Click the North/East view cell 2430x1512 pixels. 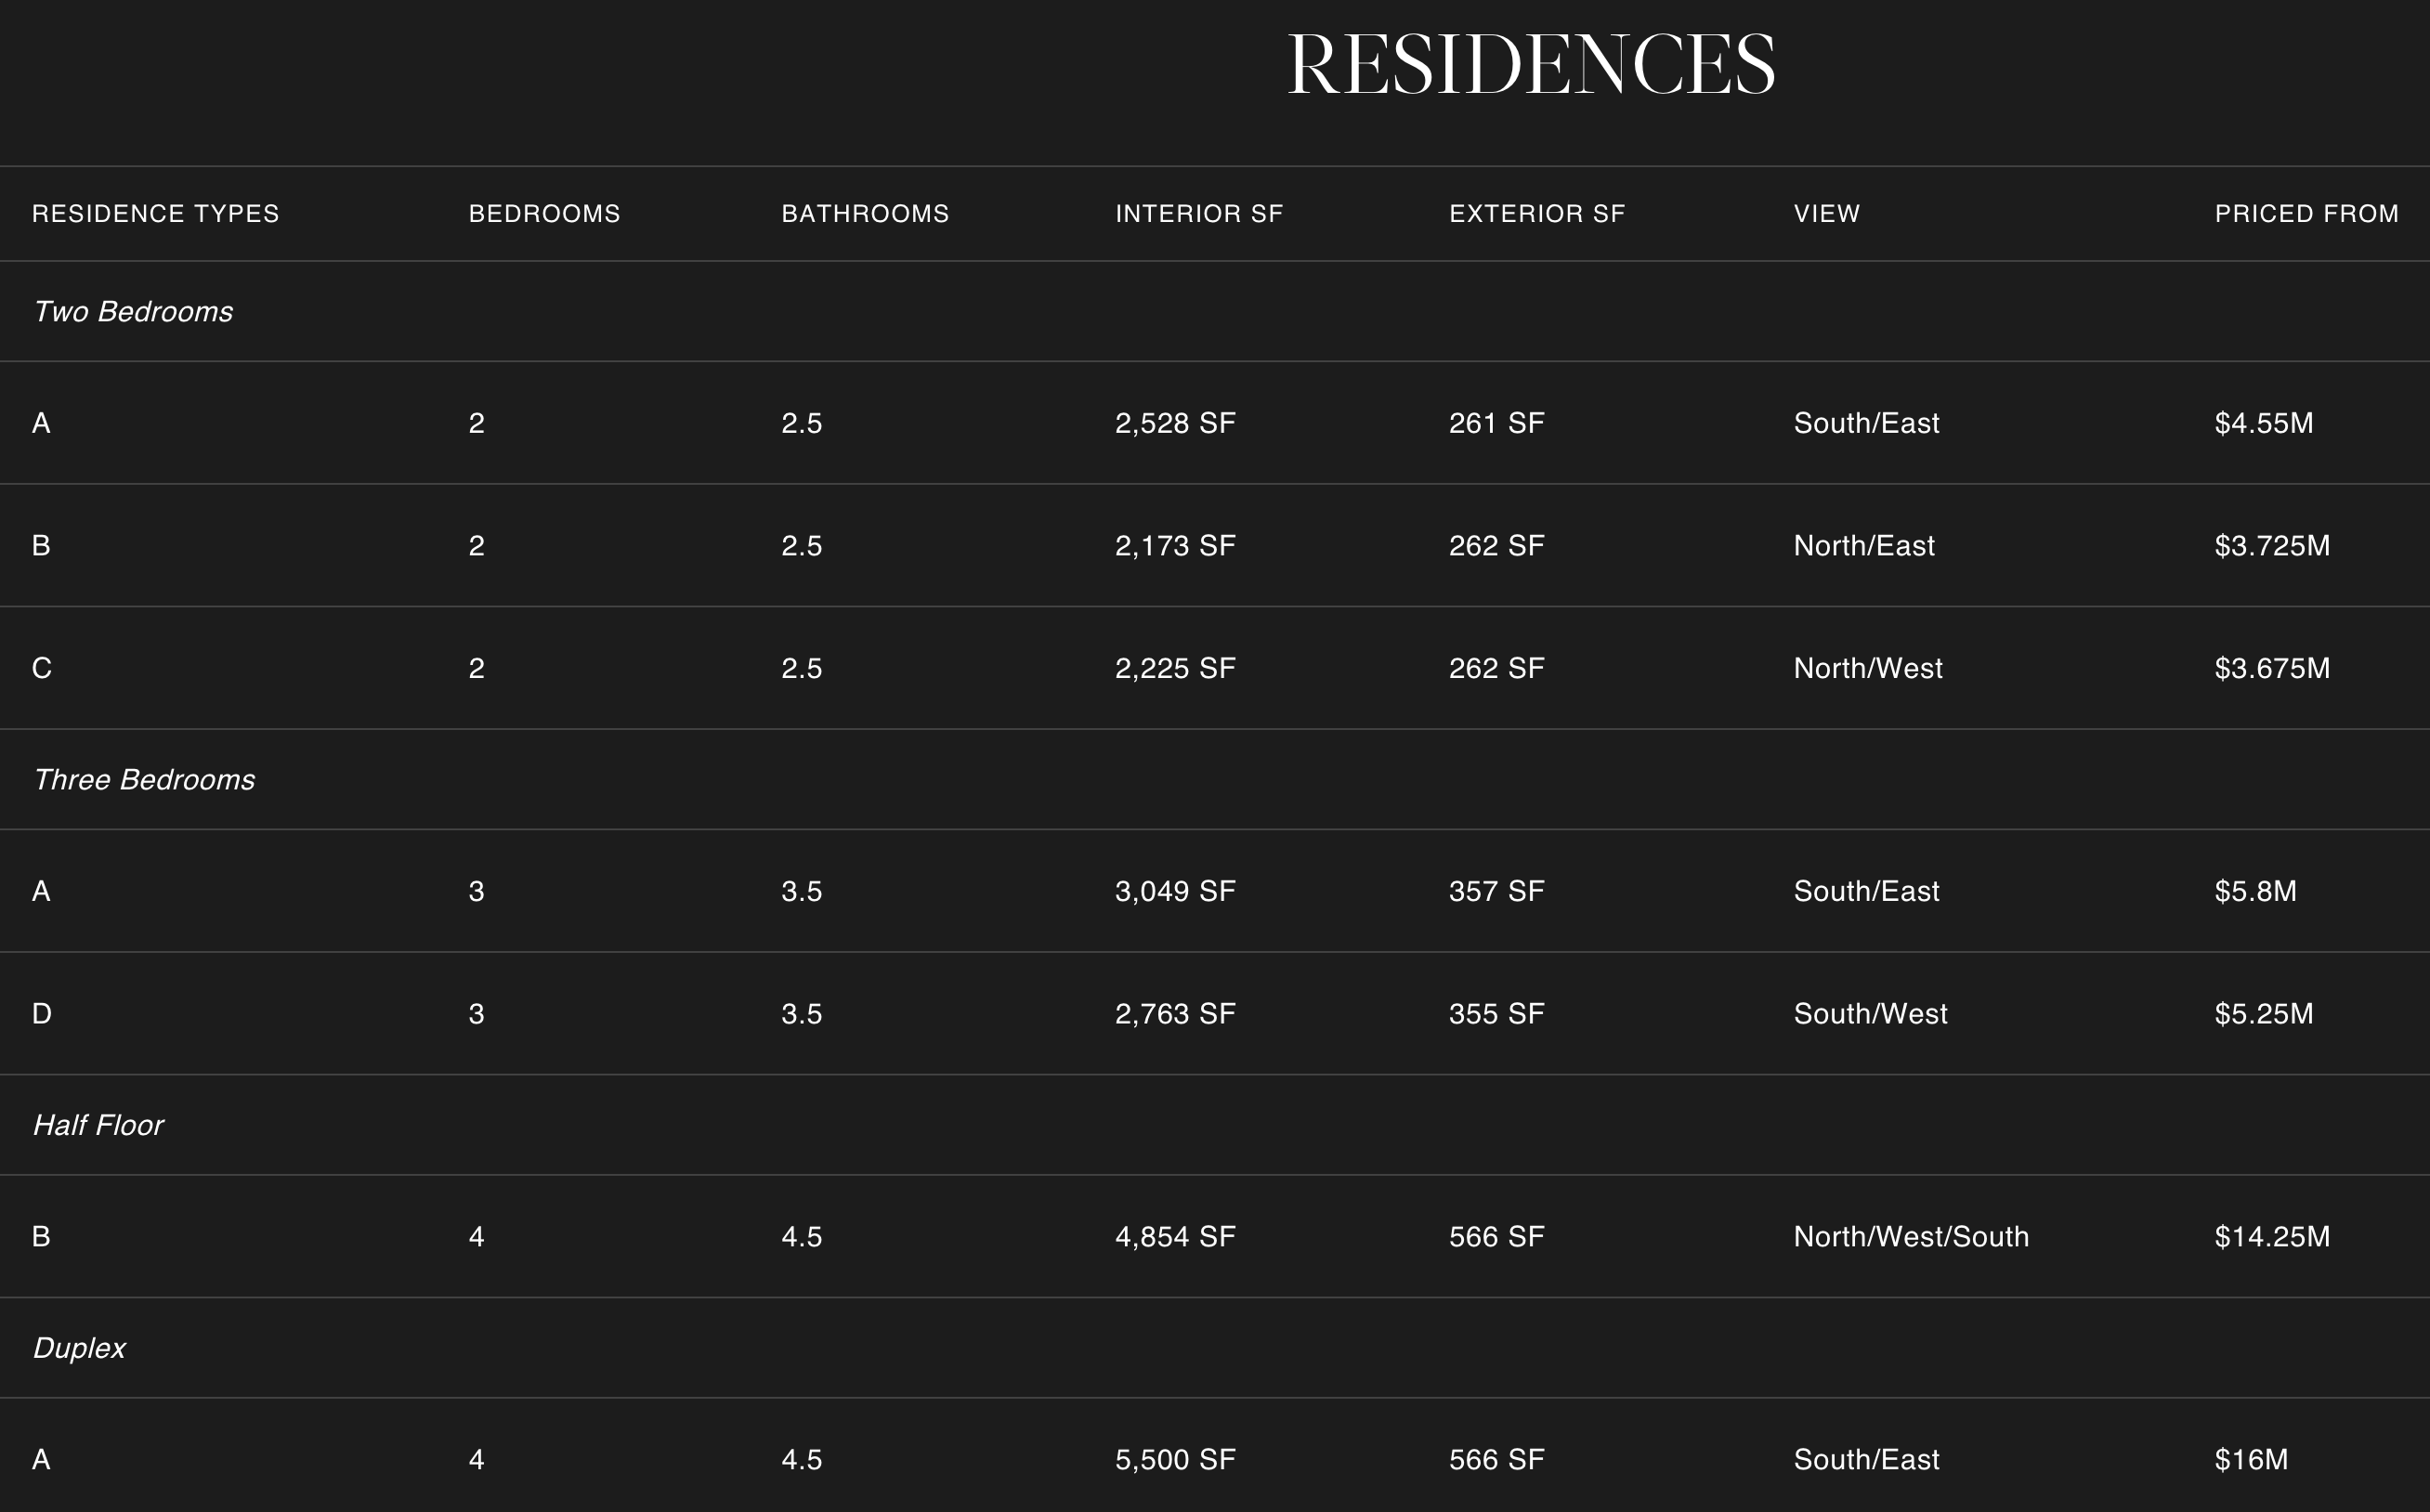(x=1863, y=546)
